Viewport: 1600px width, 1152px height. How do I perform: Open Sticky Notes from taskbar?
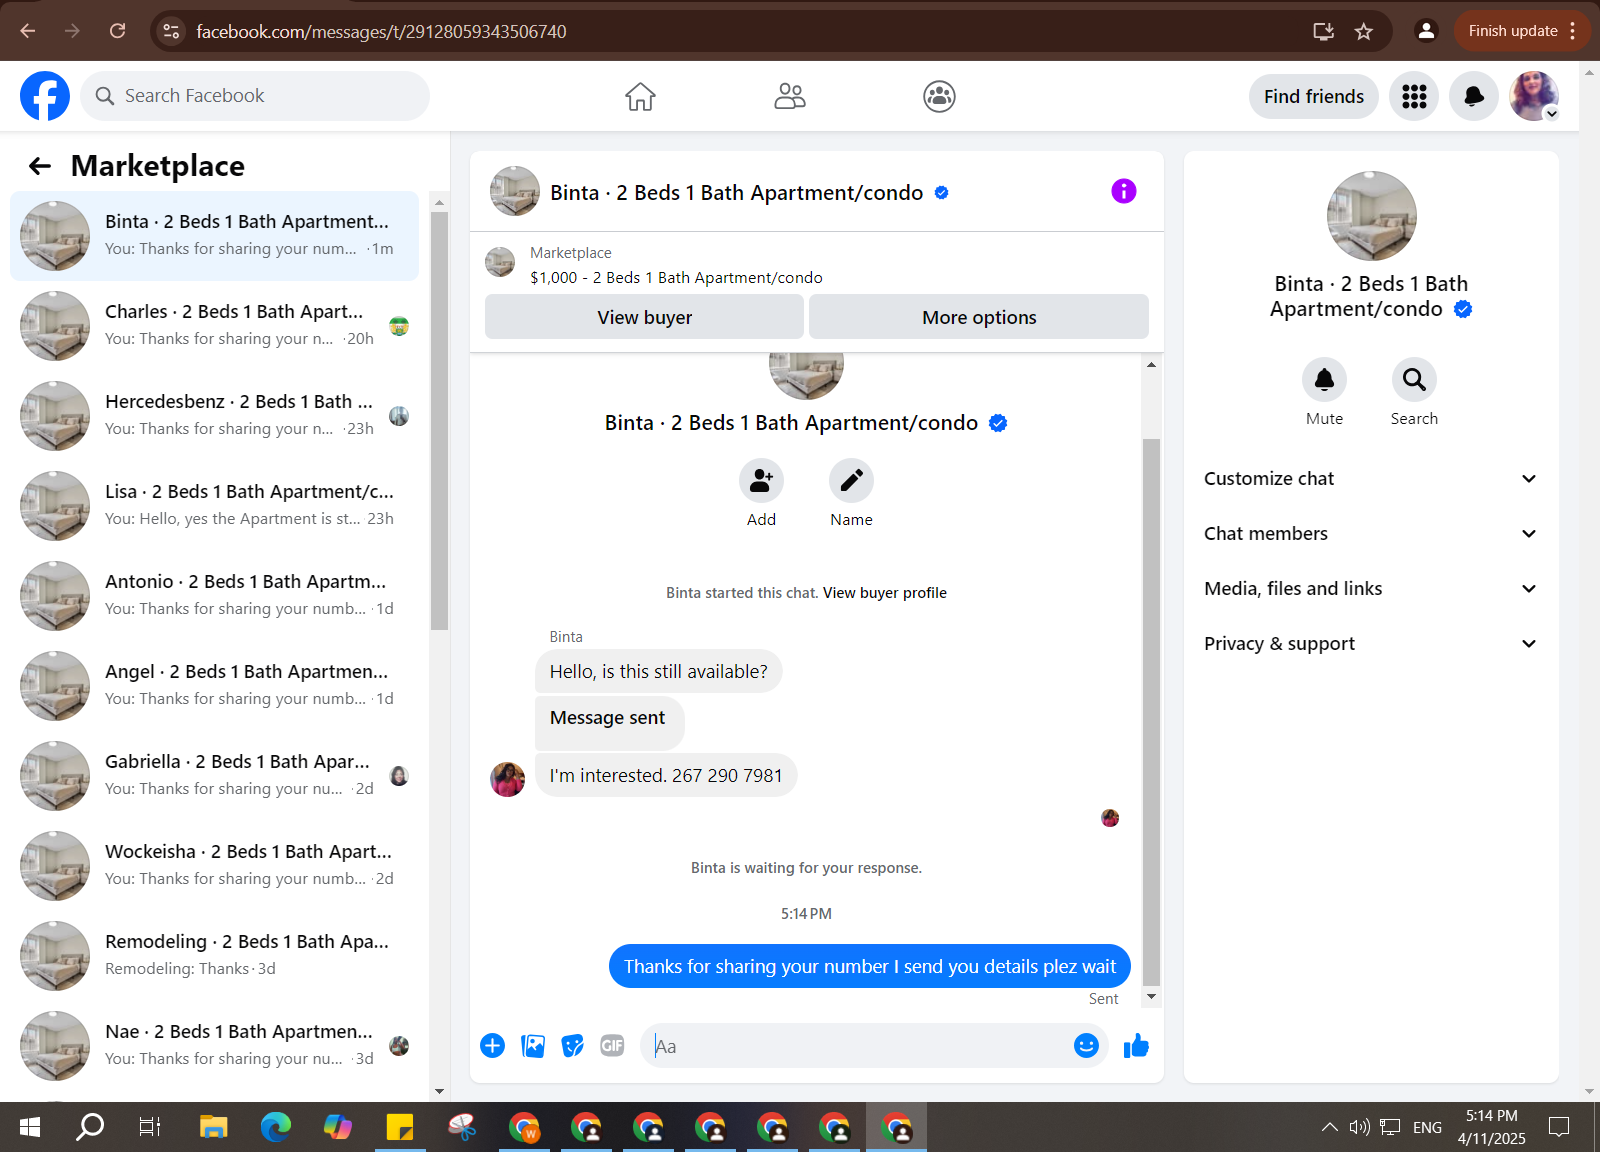tap(399, 1127)
